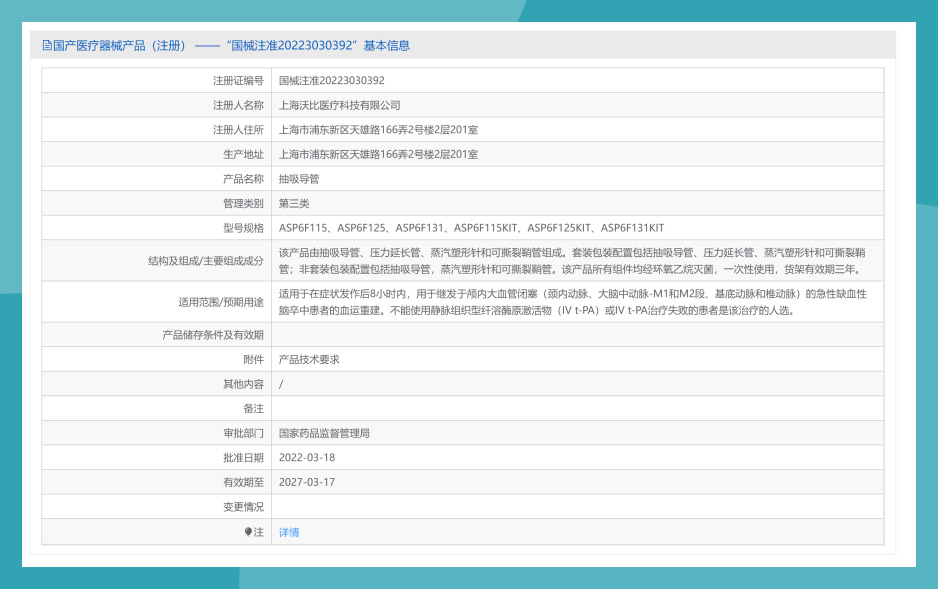Click 基本信息 text in the page header

pos(387,45)
